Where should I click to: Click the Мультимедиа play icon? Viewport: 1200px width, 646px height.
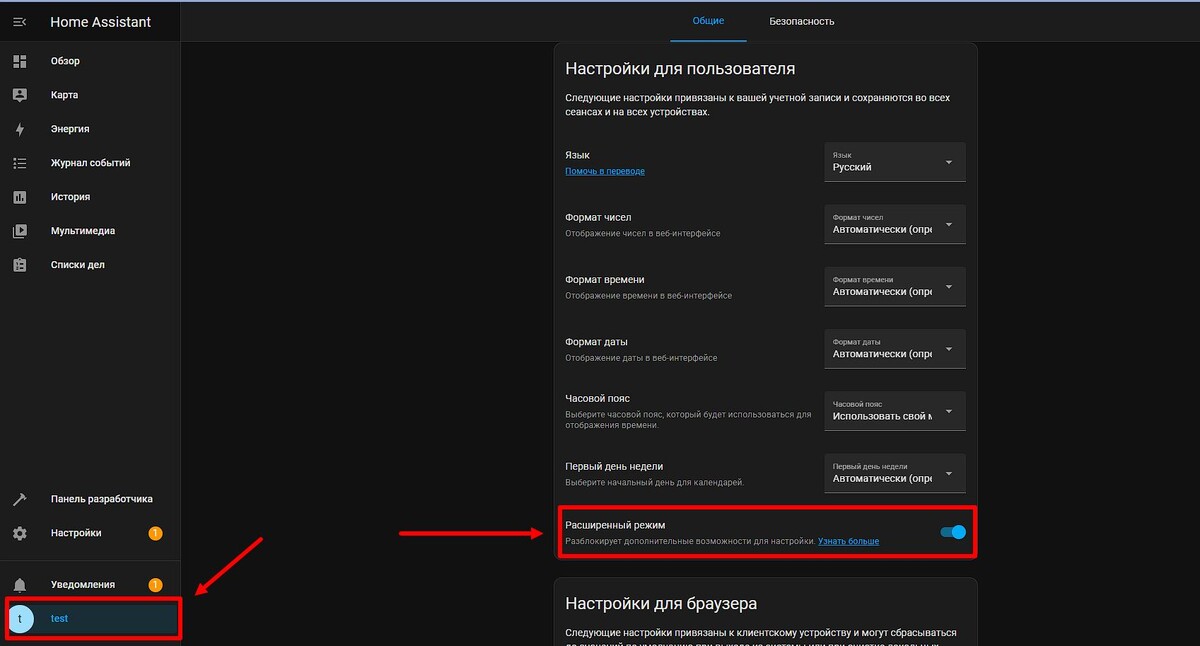19,231
